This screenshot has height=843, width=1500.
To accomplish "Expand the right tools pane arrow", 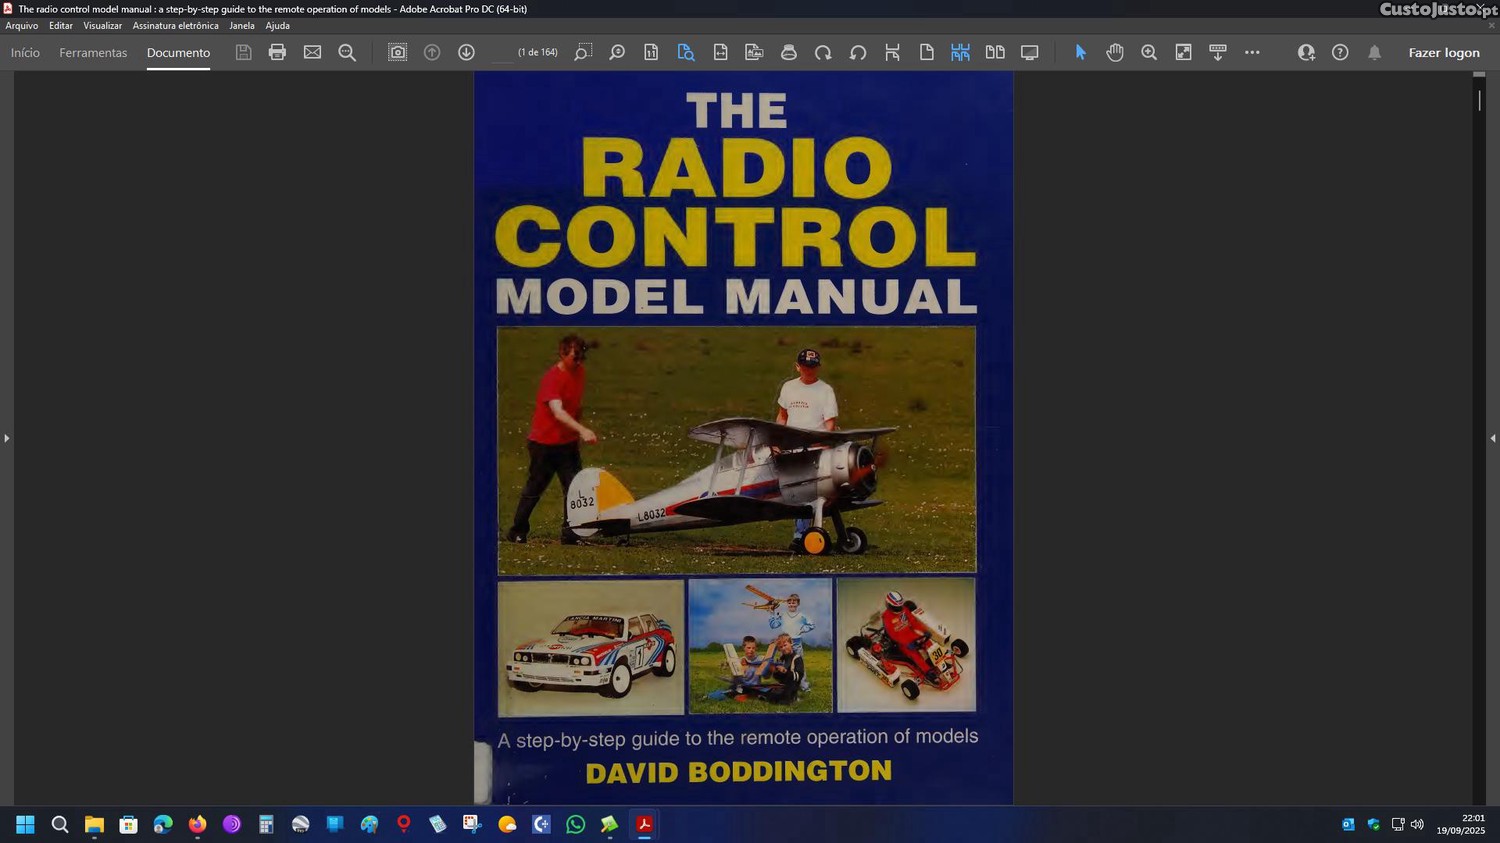I will pyautogui.click(x=1492, y=438).
